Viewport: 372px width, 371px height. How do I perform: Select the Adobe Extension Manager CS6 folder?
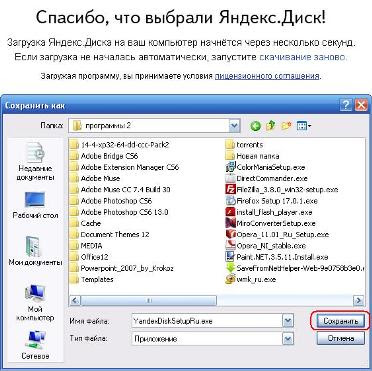point(125,167)
